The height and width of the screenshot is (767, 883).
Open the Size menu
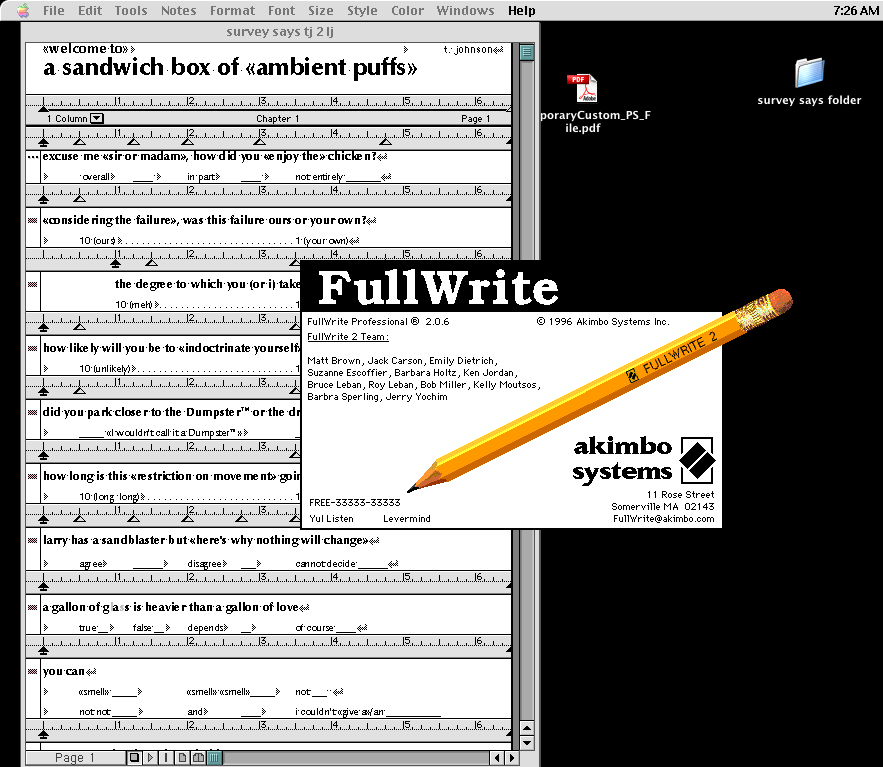tap(320, 10)
